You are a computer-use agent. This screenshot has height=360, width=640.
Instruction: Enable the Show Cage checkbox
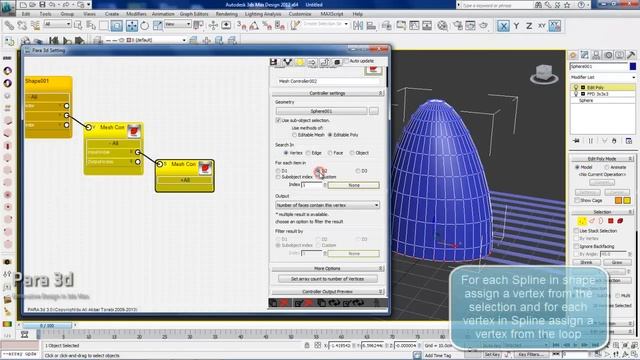577,200
